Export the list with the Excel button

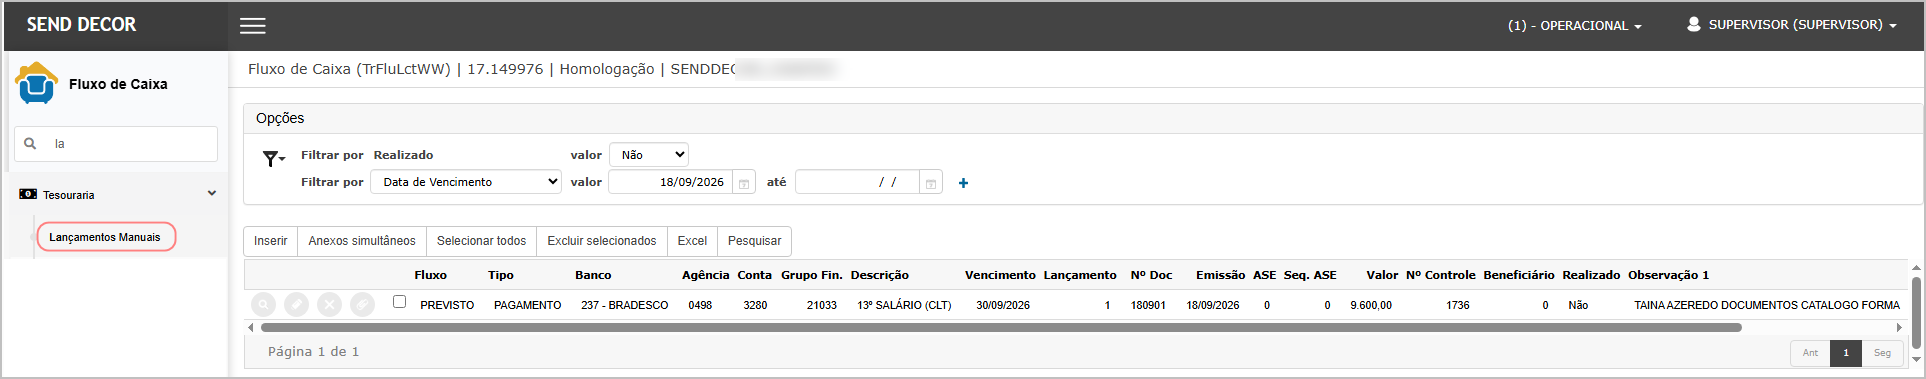[x=692, y=241]
